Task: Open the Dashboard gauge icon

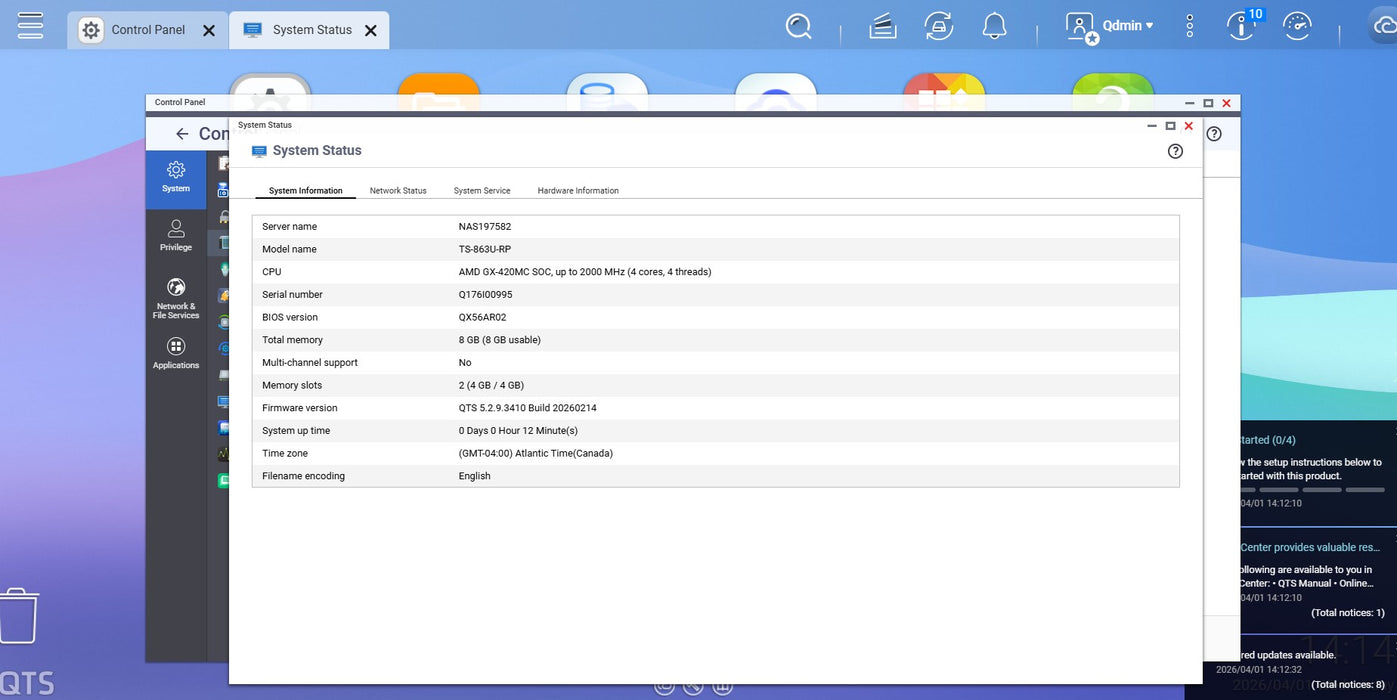Action: coord(1297,26)
